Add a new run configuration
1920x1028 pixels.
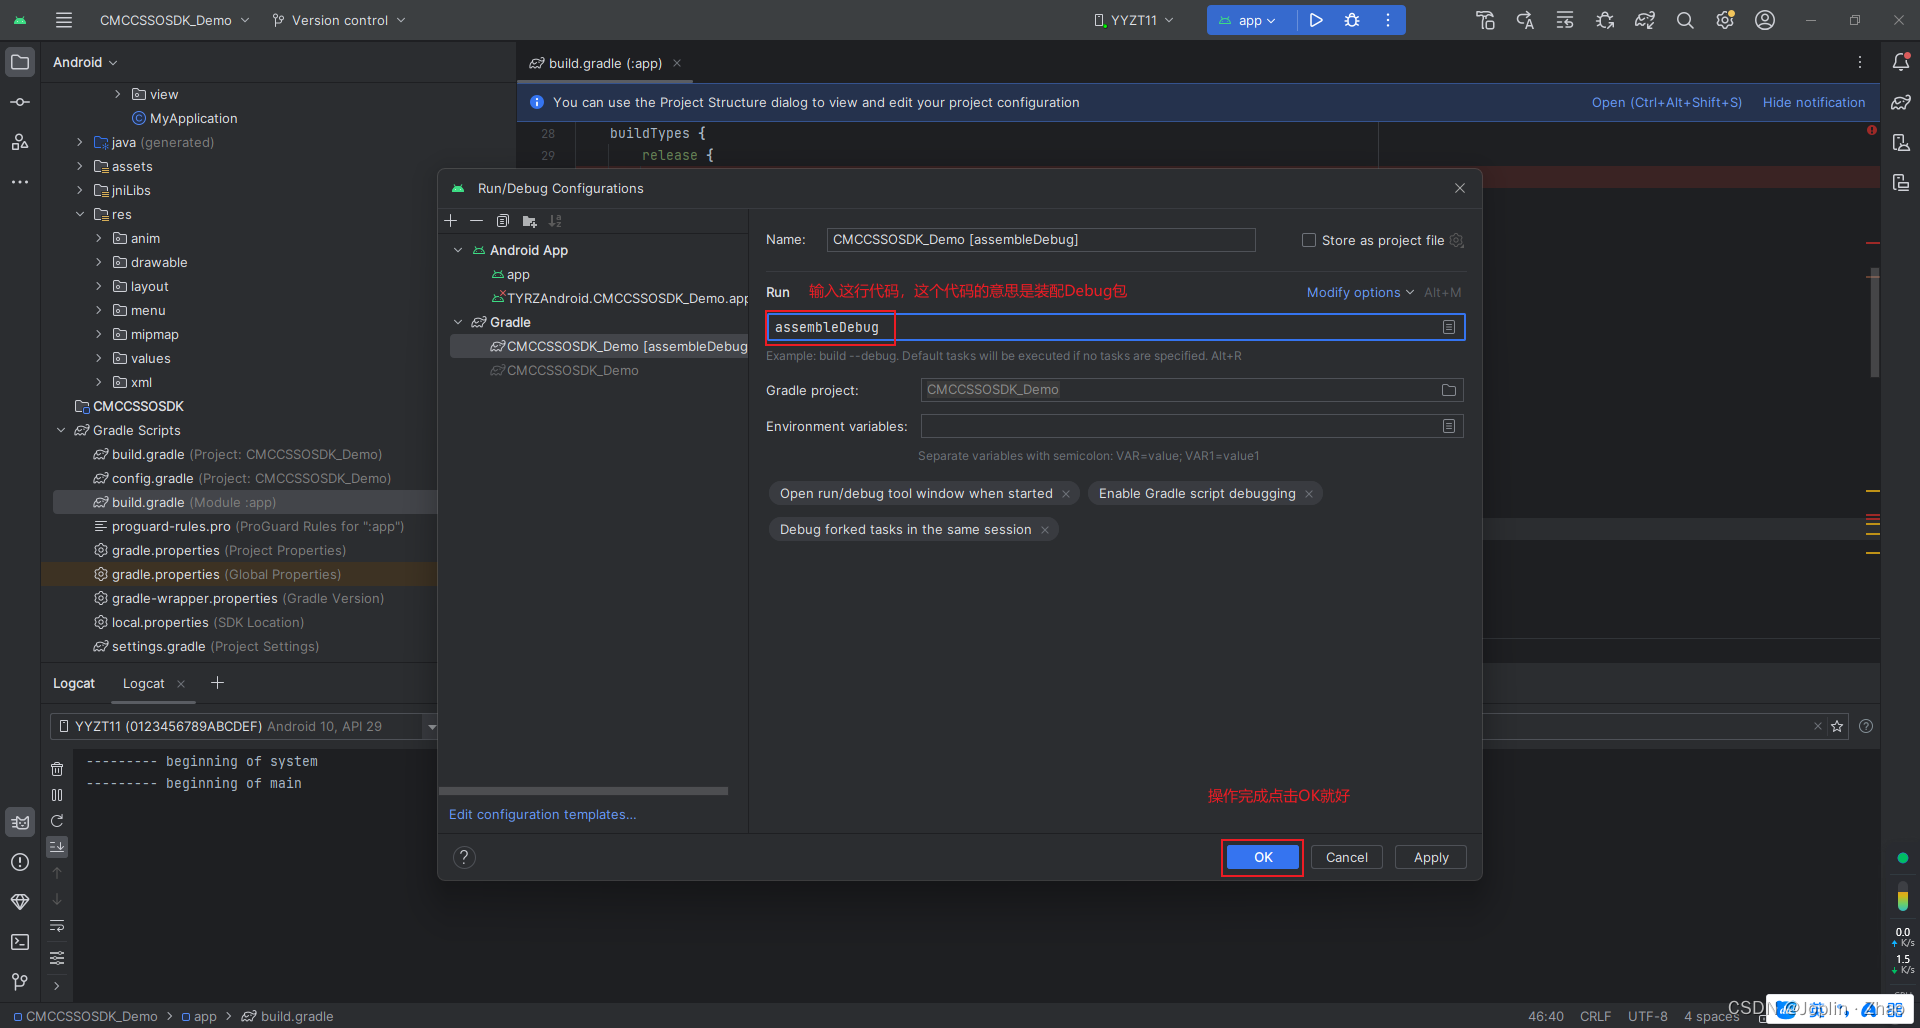pyautogui.click(x=451, y=221)
